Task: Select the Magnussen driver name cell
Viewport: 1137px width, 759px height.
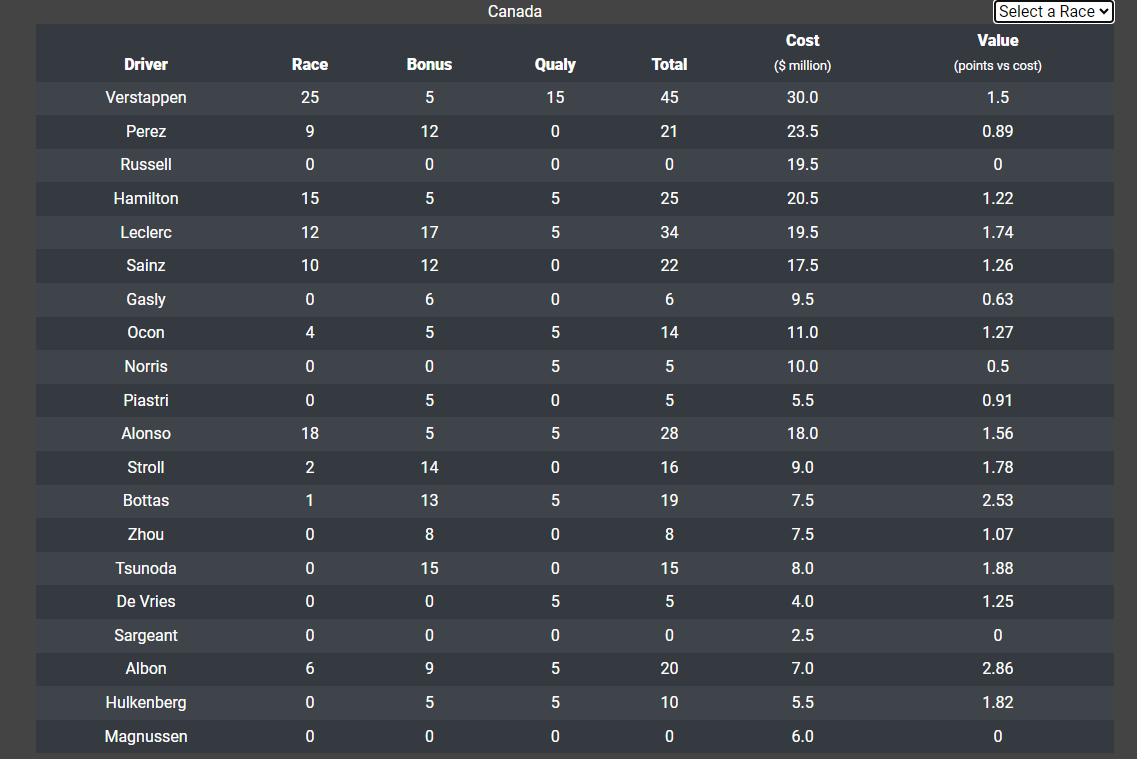Action: coord(146,737)
